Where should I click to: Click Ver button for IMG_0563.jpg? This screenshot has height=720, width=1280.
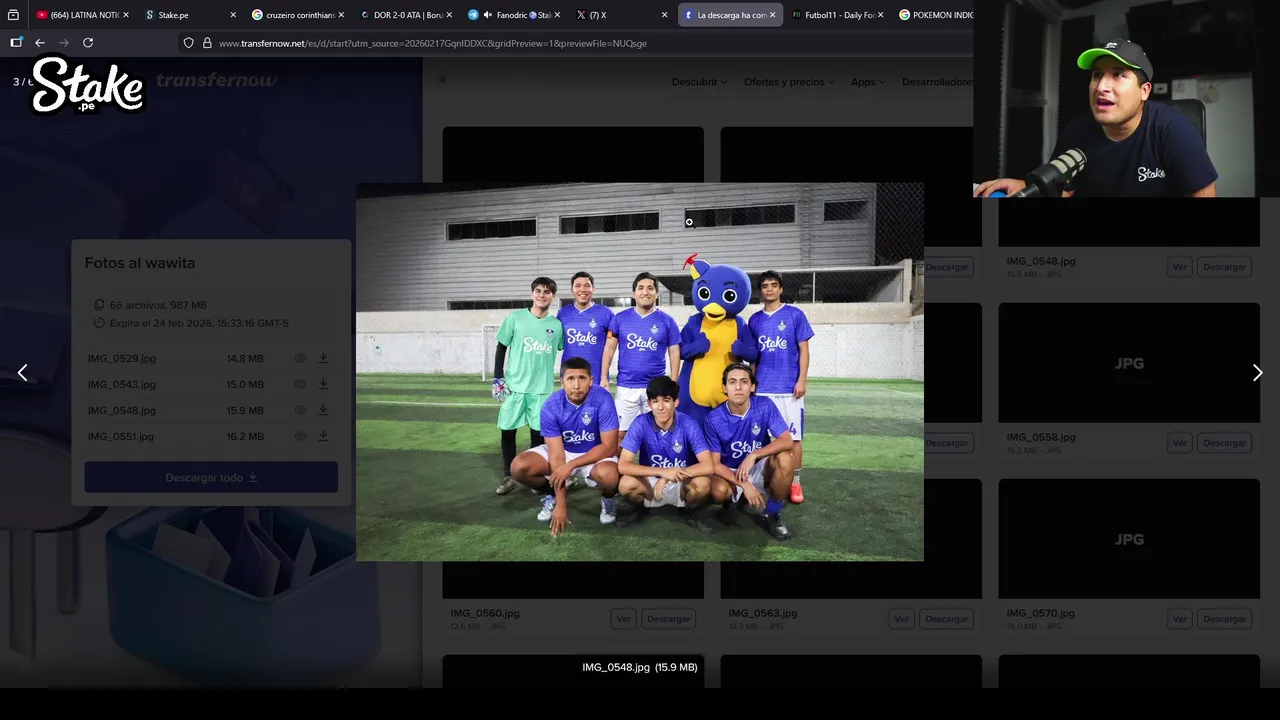tap(901, 619)
